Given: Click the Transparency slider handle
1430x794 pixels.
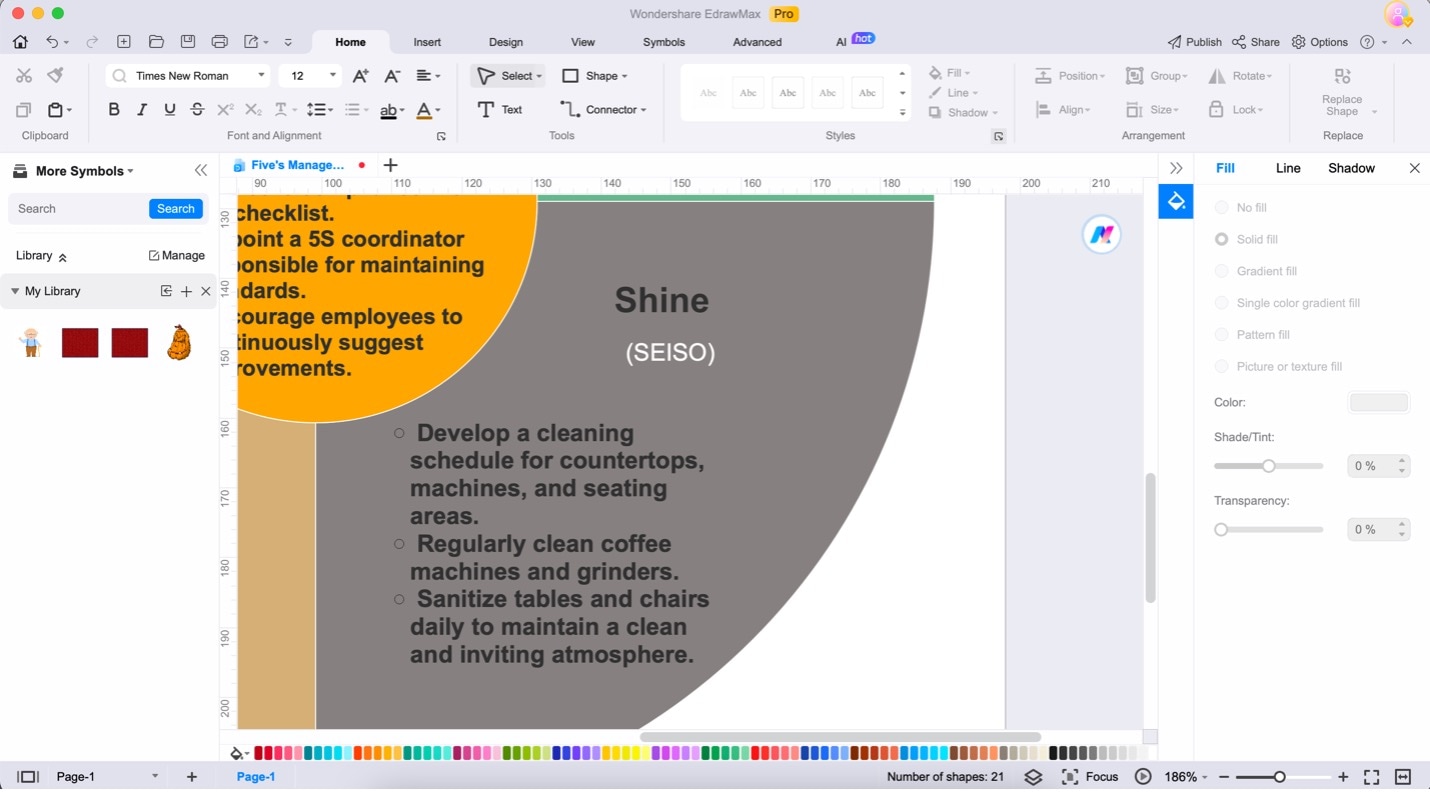Looking at the screenshot, I should tap(1221, 530).
